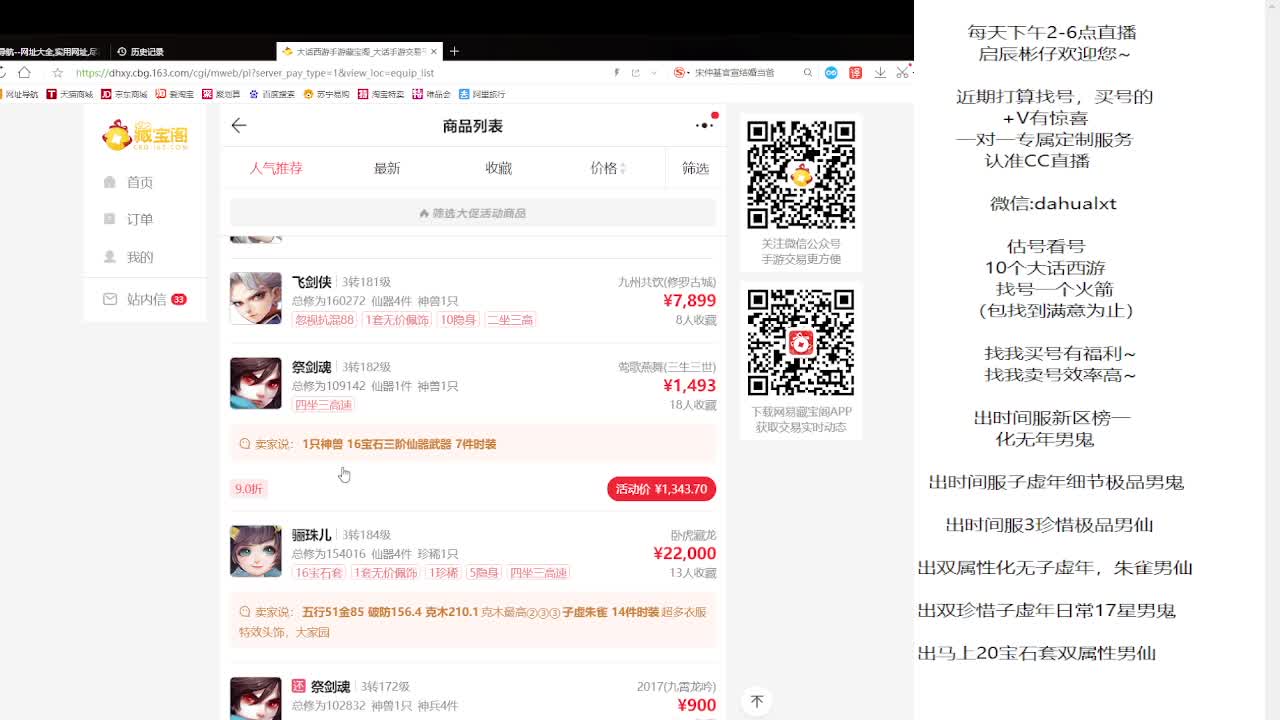Open the 筛选 filter panel

coord(695,168)
